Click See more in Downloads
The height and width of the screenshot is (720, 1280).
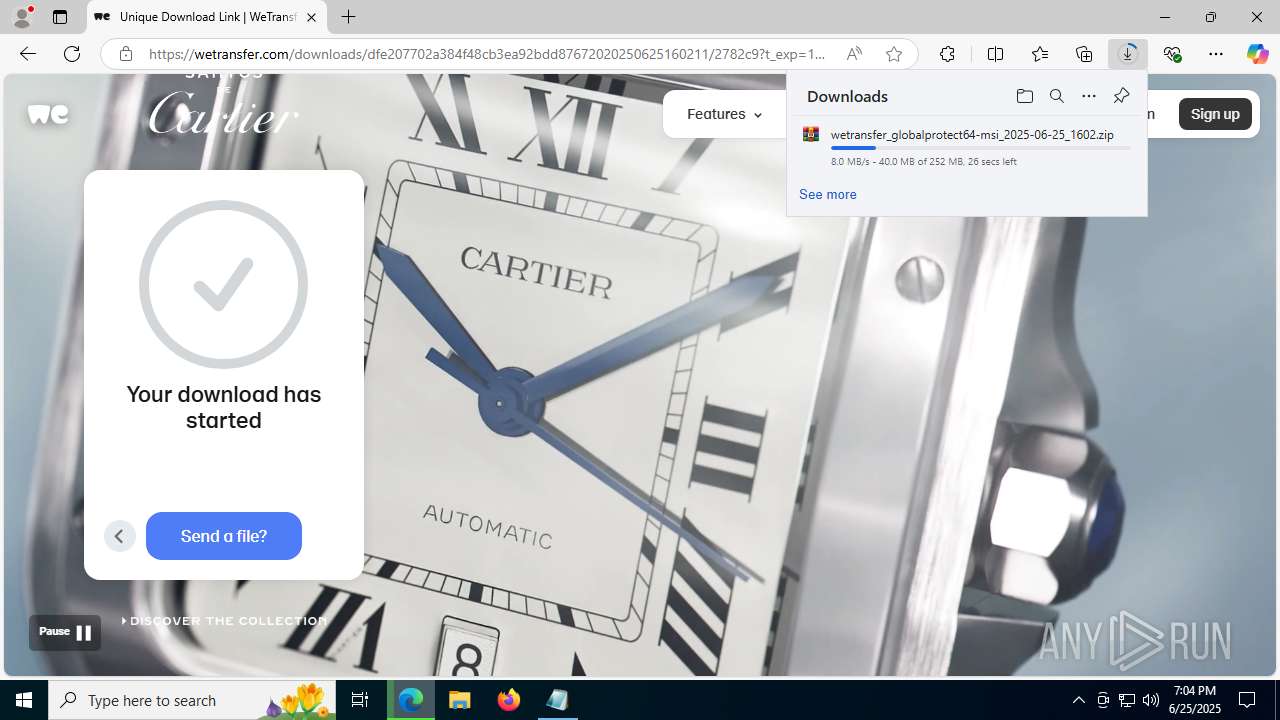pos(827,194)
